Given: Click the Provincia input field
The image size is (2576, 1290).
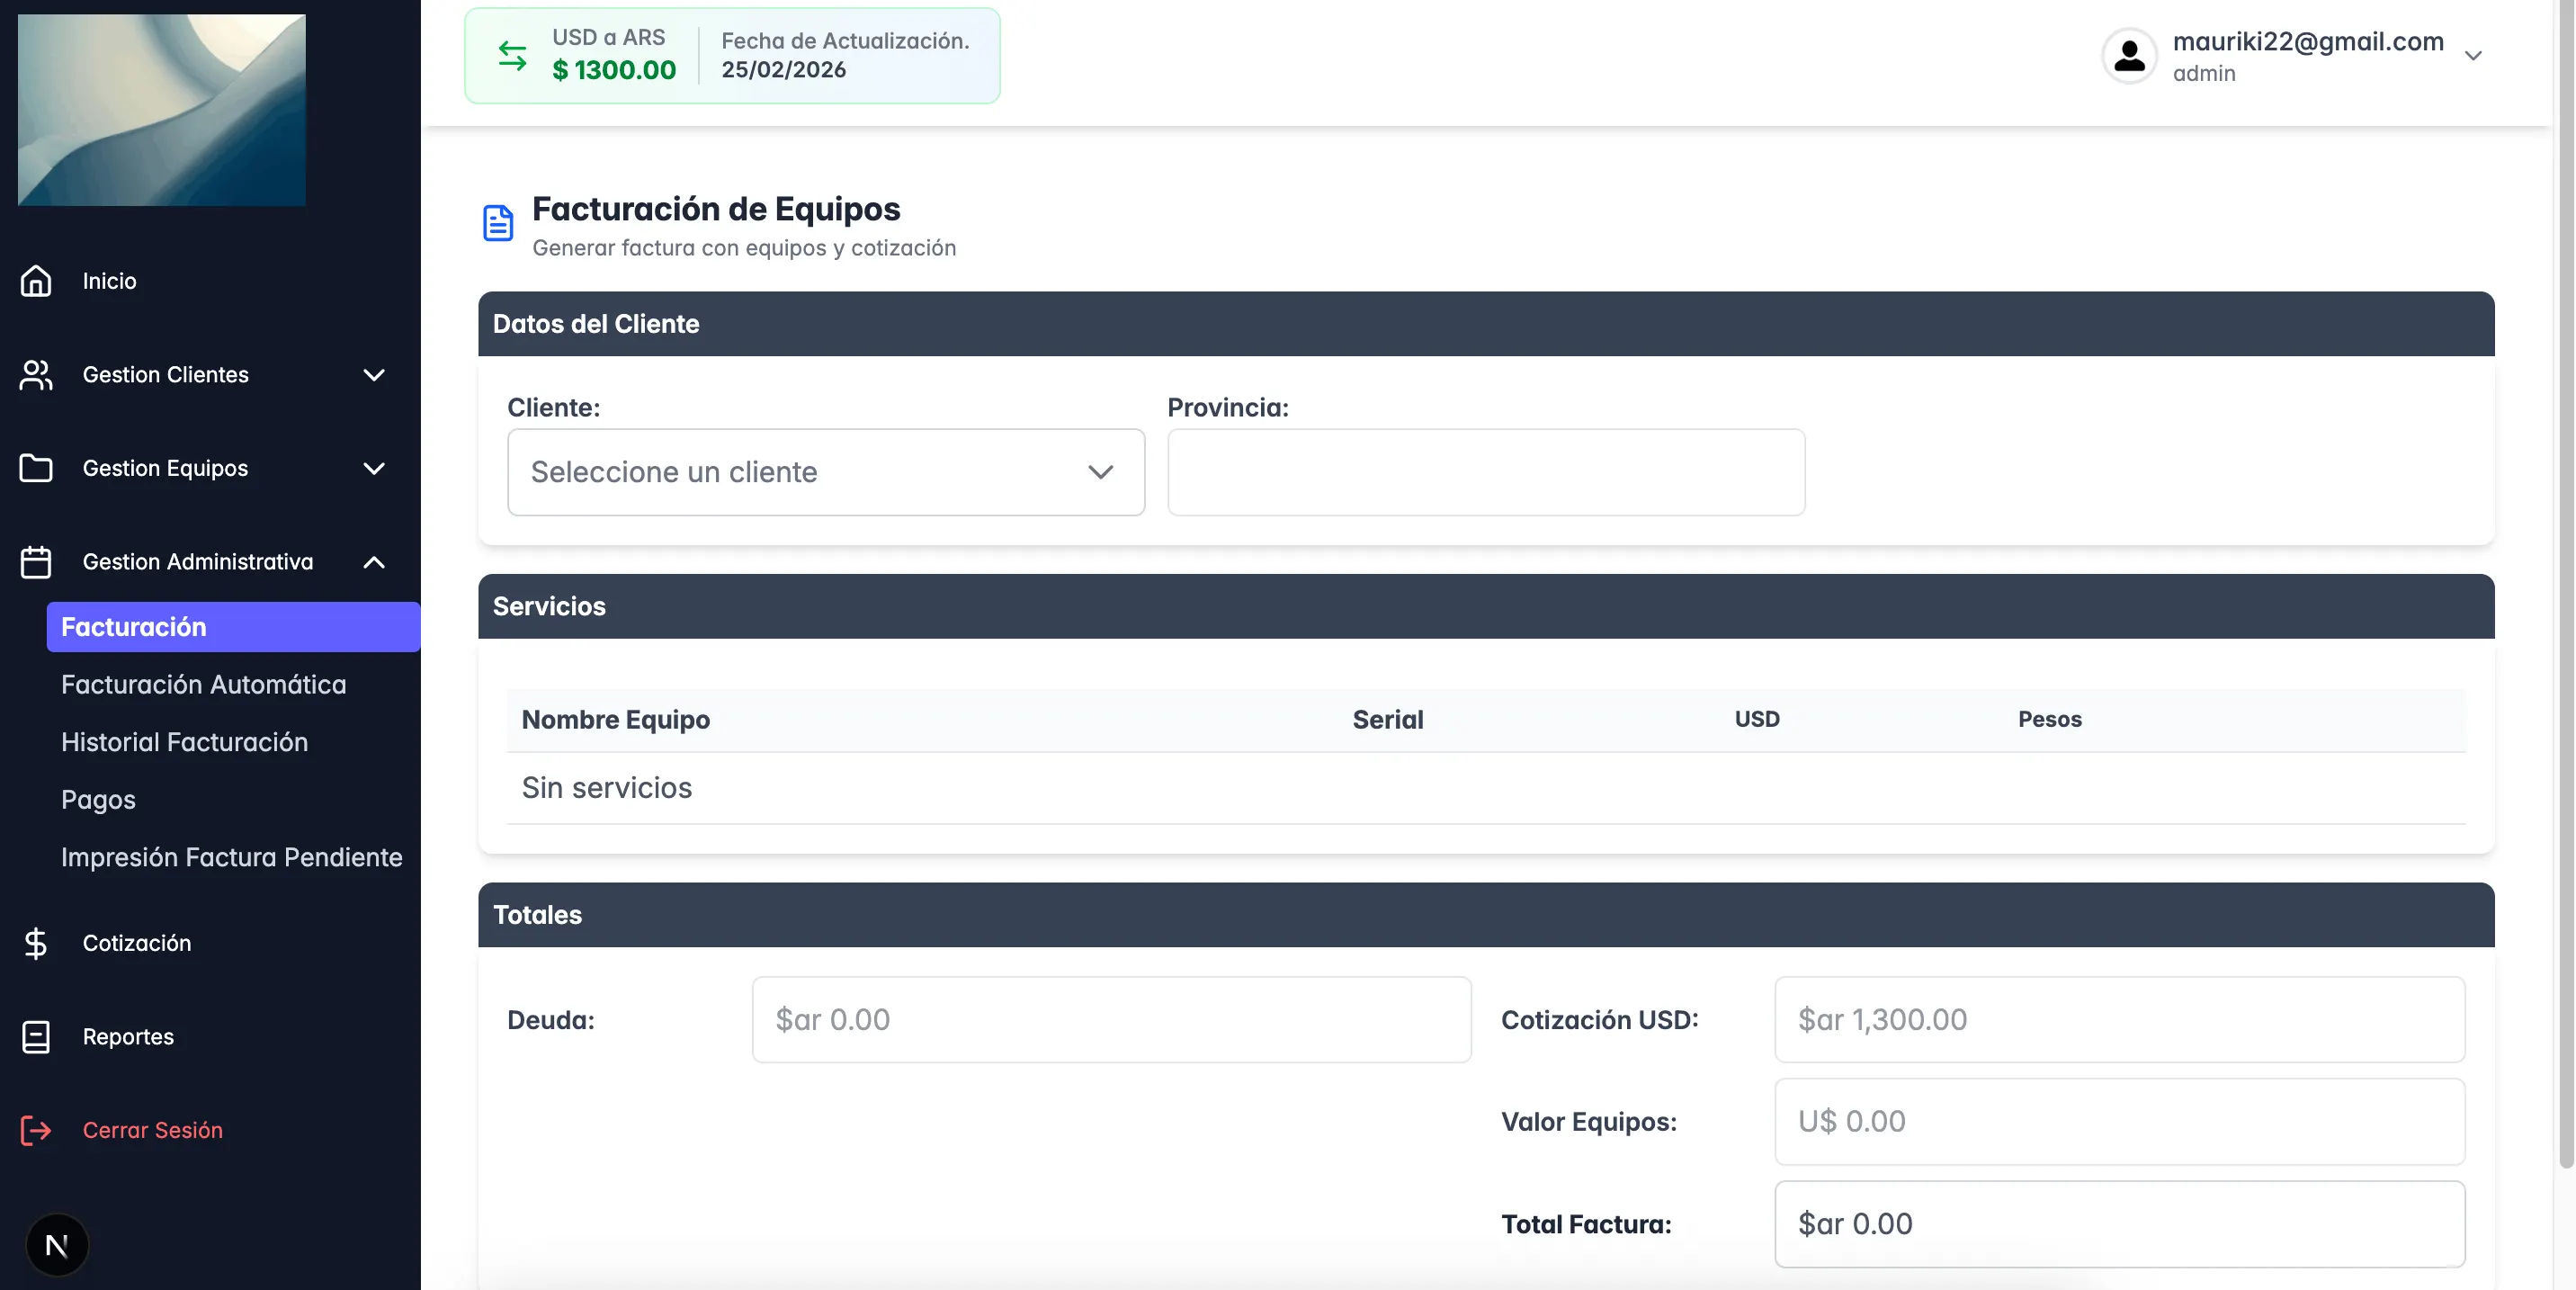Looking at the screenshot, I should click(x=1485, y=472).
